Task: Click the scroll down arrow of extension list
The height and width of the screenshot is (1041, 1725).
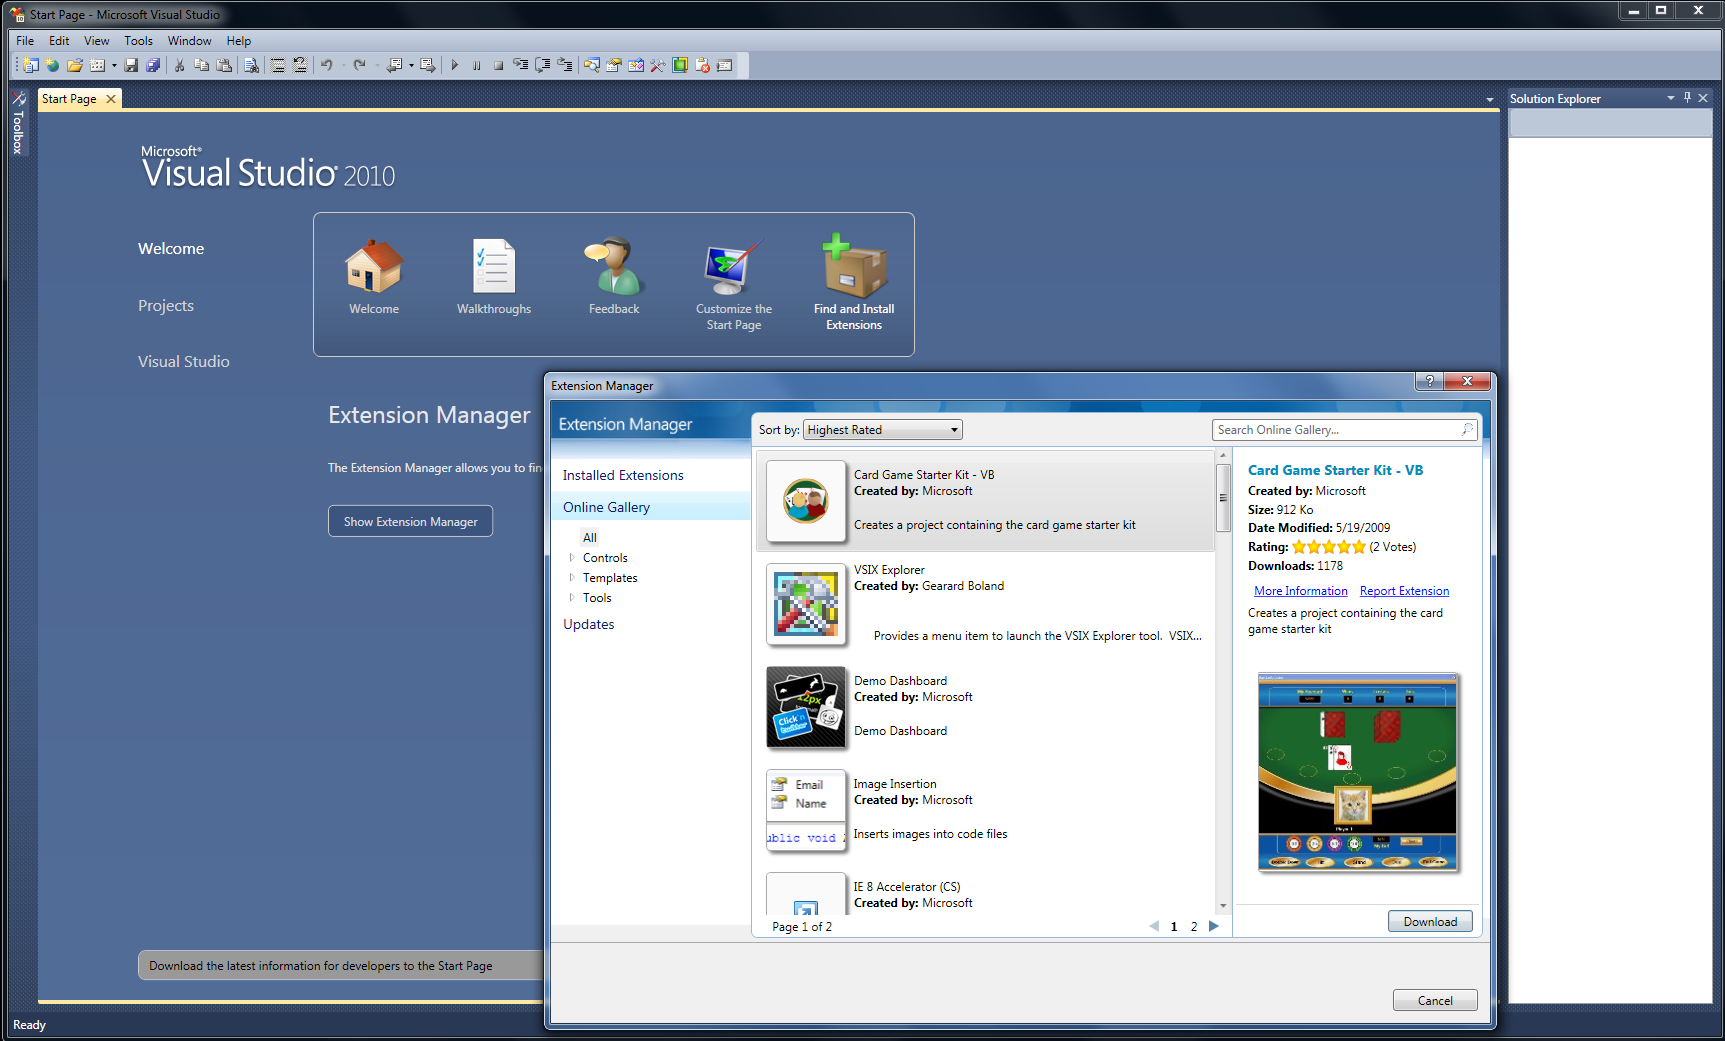Action: coord(1222,906)
